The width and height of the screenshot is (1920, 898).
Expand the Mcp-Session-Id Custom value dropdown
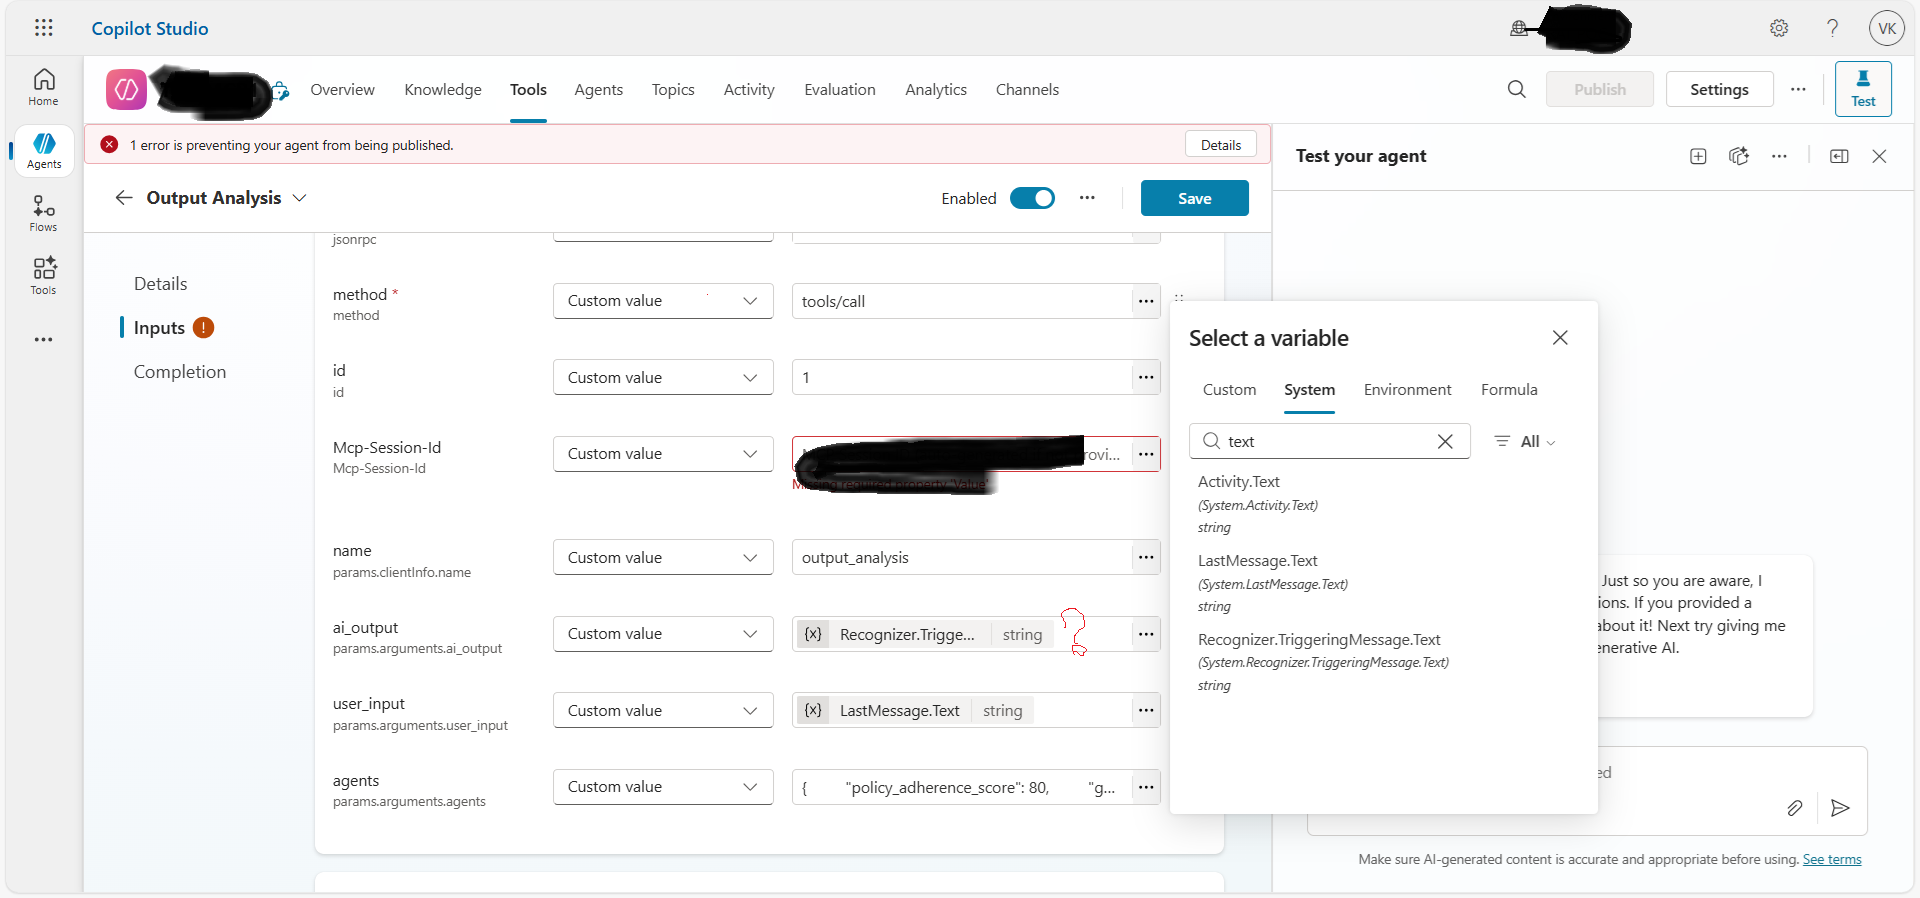click(663, 454)
